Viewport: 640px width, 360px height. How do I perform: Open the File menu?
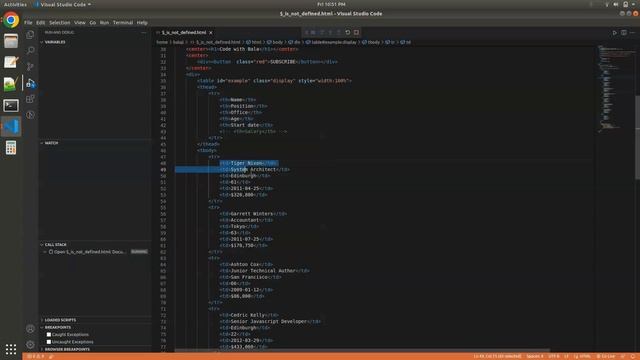coord(28,22)
